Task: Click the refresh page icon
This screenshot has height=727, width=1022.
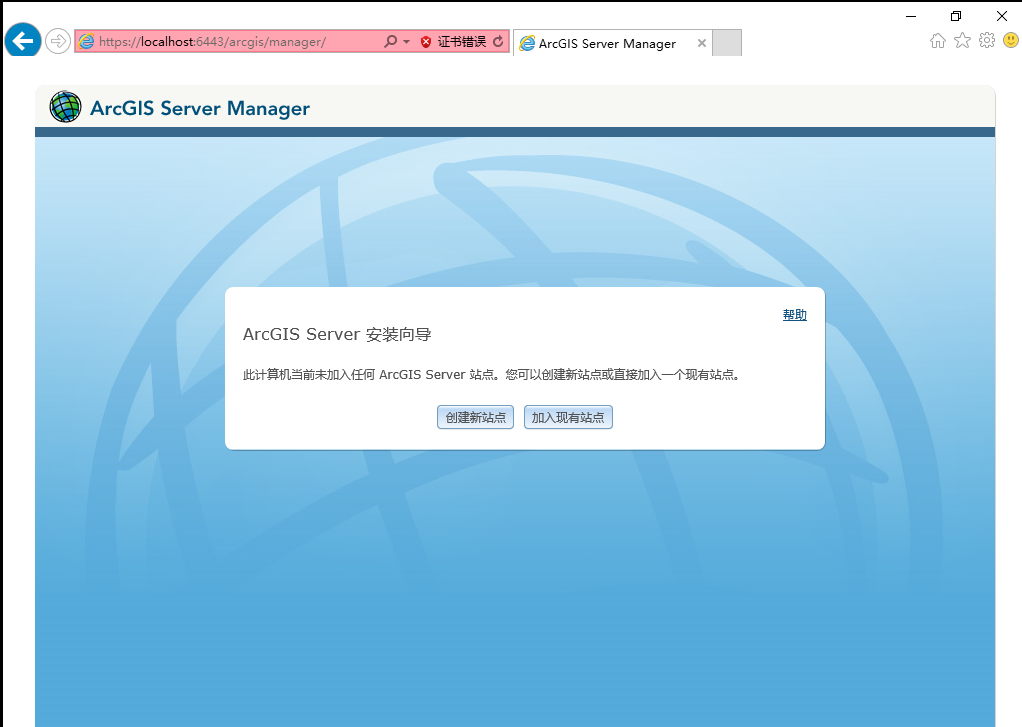Action: (x=499, y=42)
